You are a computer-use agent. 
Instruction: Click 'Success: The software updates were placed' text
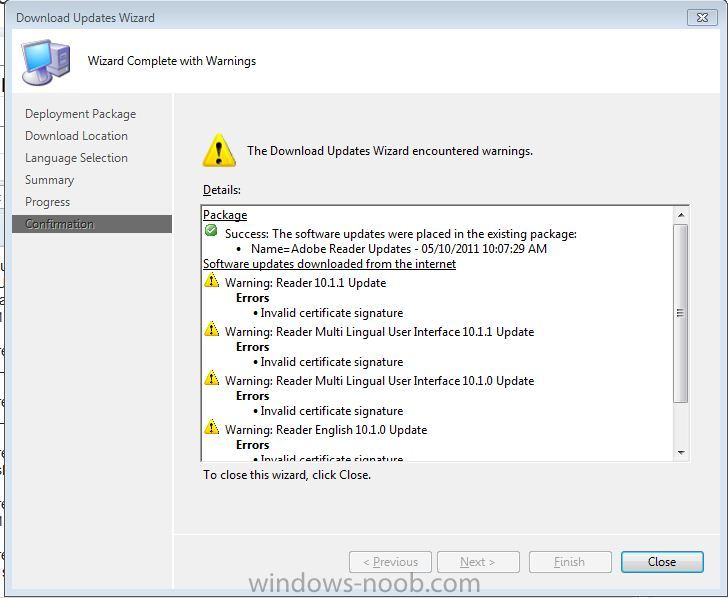point(401,234)
